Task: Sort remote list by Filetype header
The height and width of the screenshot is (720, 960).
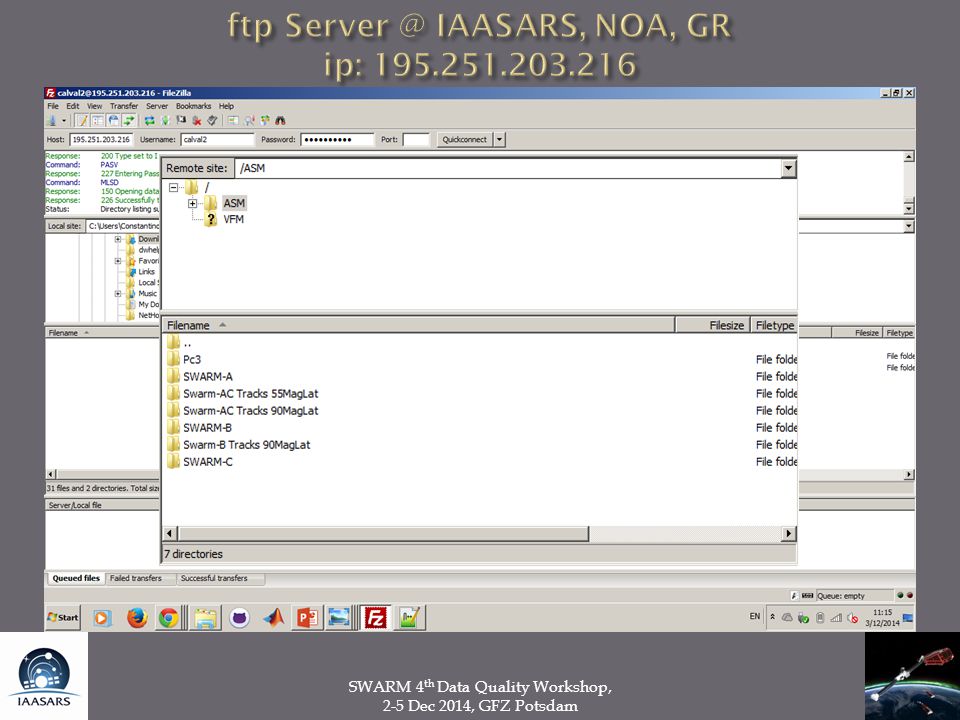Action: (x=773, y=325)
